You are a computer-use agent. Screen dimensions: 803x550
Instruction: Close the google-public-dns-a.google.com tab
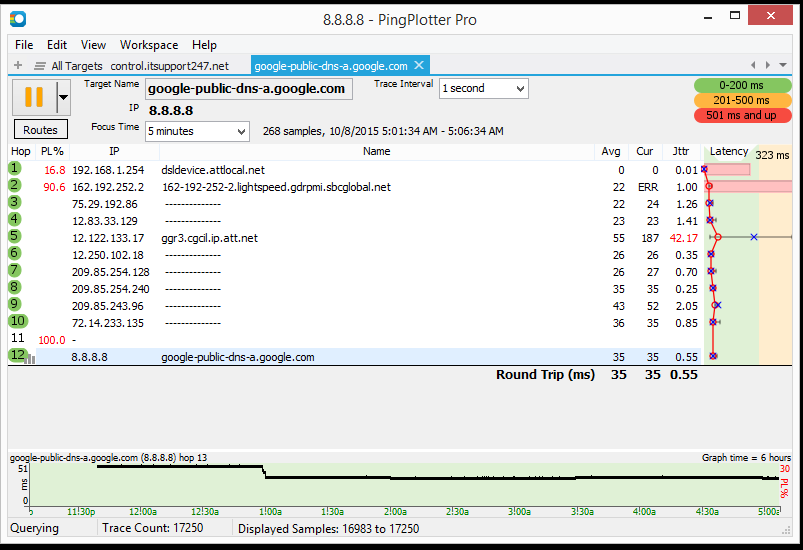point(419,66)
